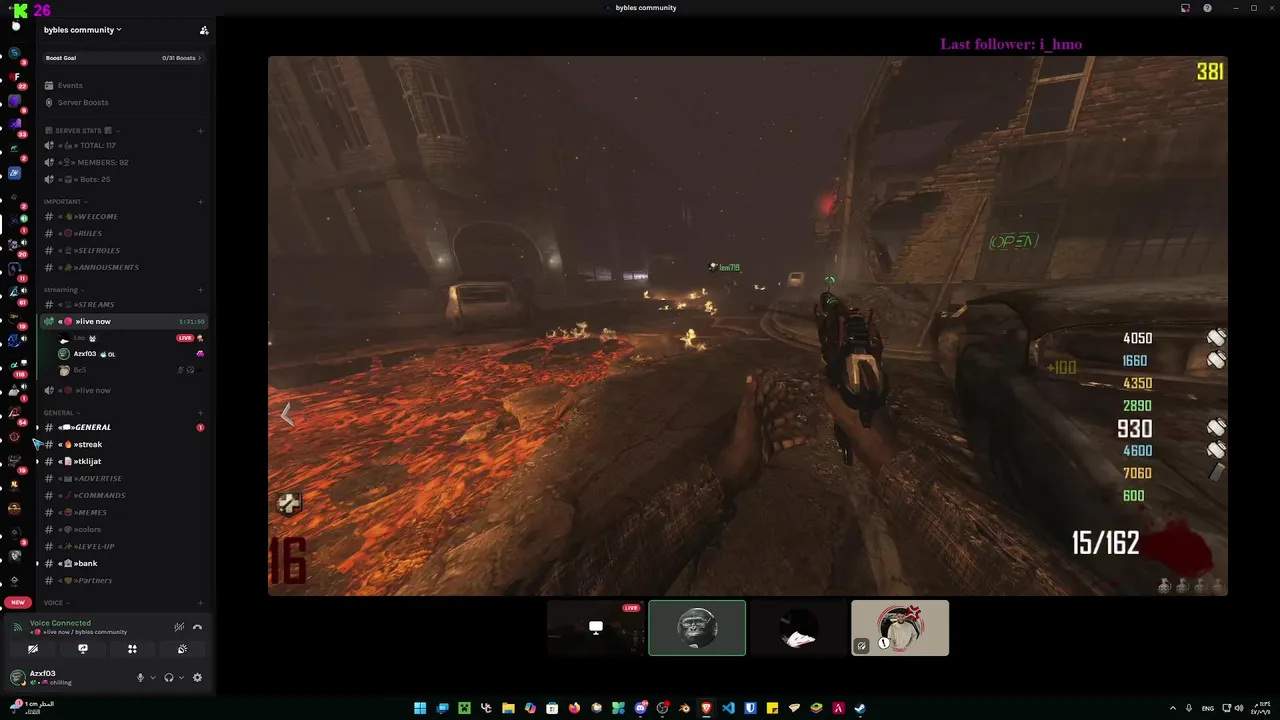Screen dimensions: 1280x720
Task: Open Visual Studio Code from taskbar
Action: click(x=728, y=708)
